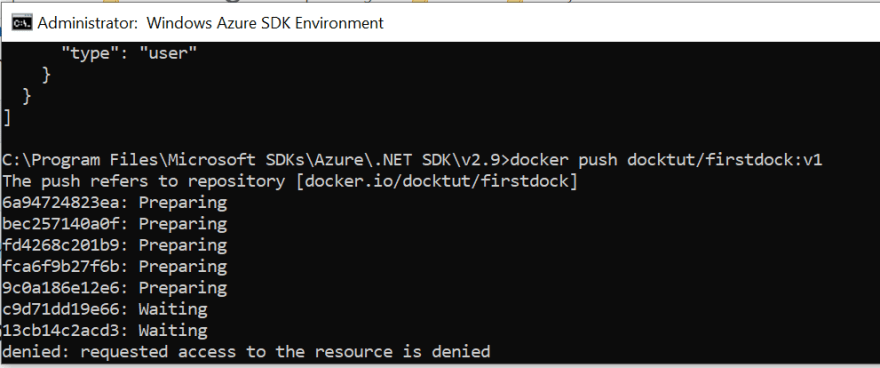
Task: Click the layer line fca6f9b27f6b: Preparing
Action: click(x=114, y=267)
